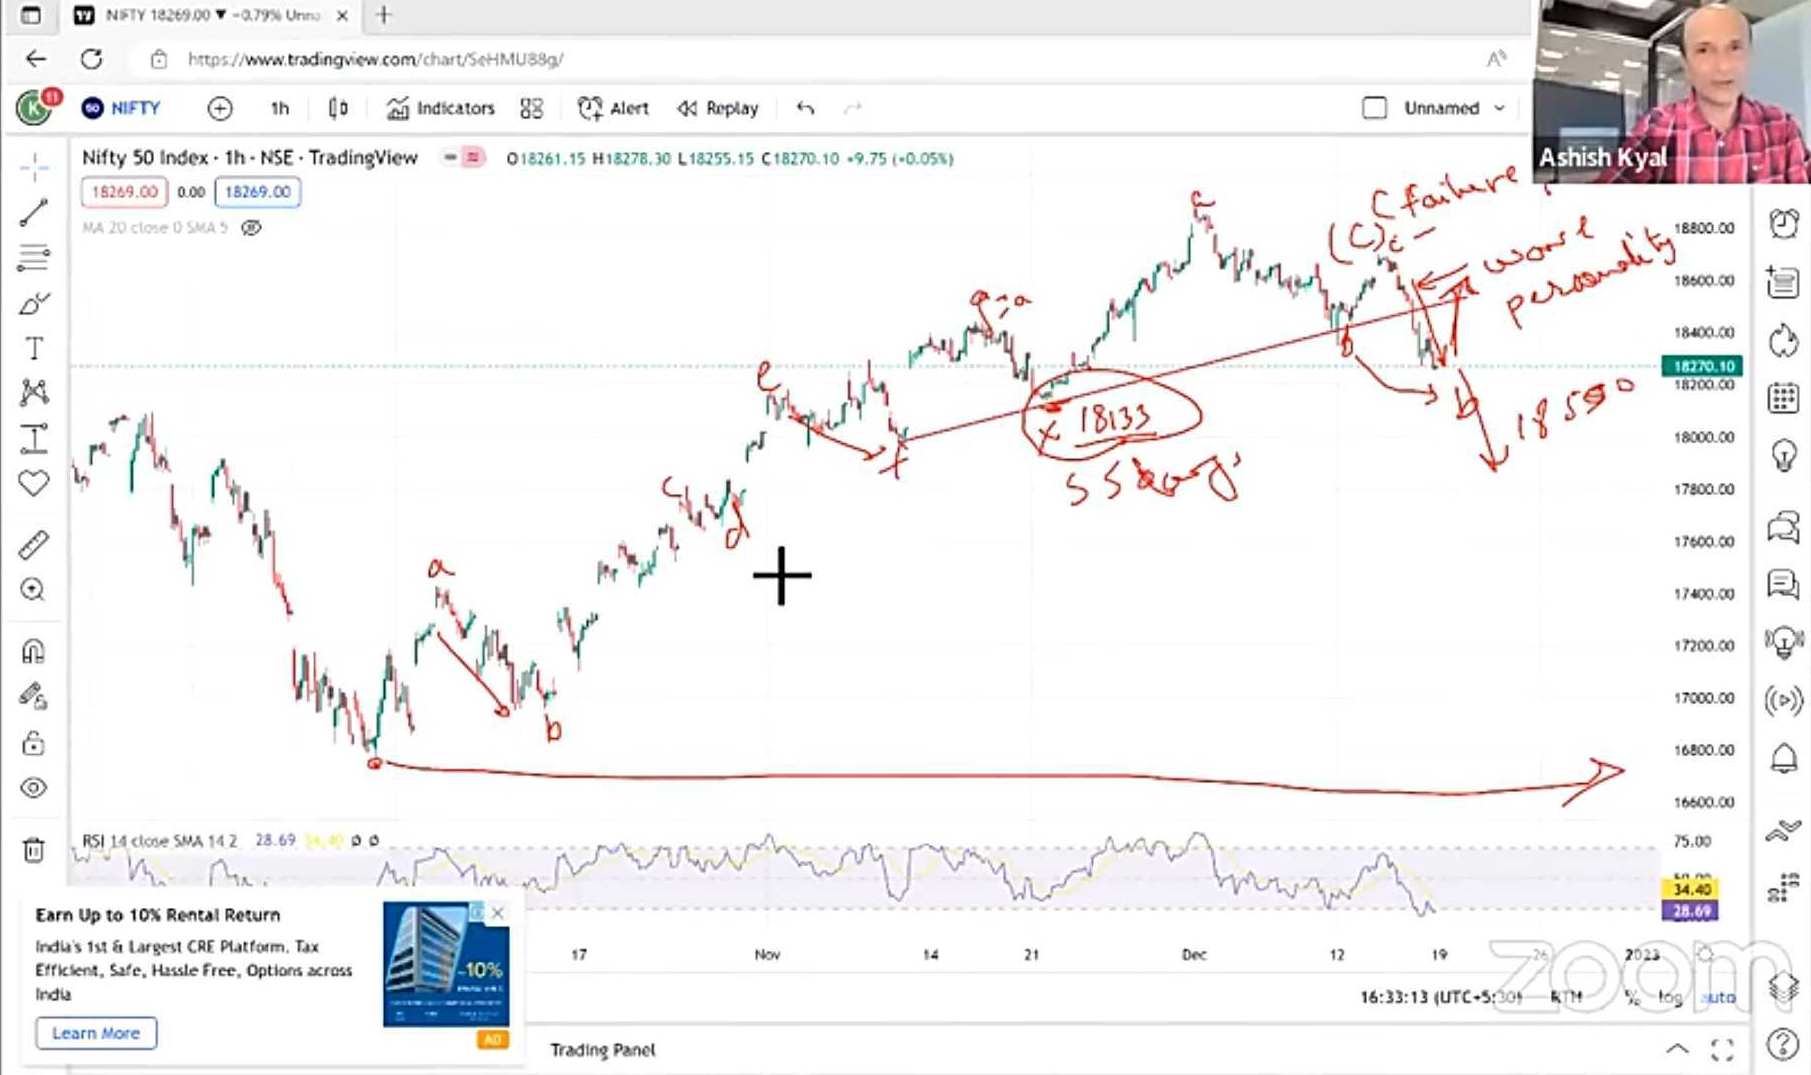Viewport: 1811px width, 1075px height.
Task: Toggle visibility eye of MA 20 indicator
Action: (x=251, y=228)
